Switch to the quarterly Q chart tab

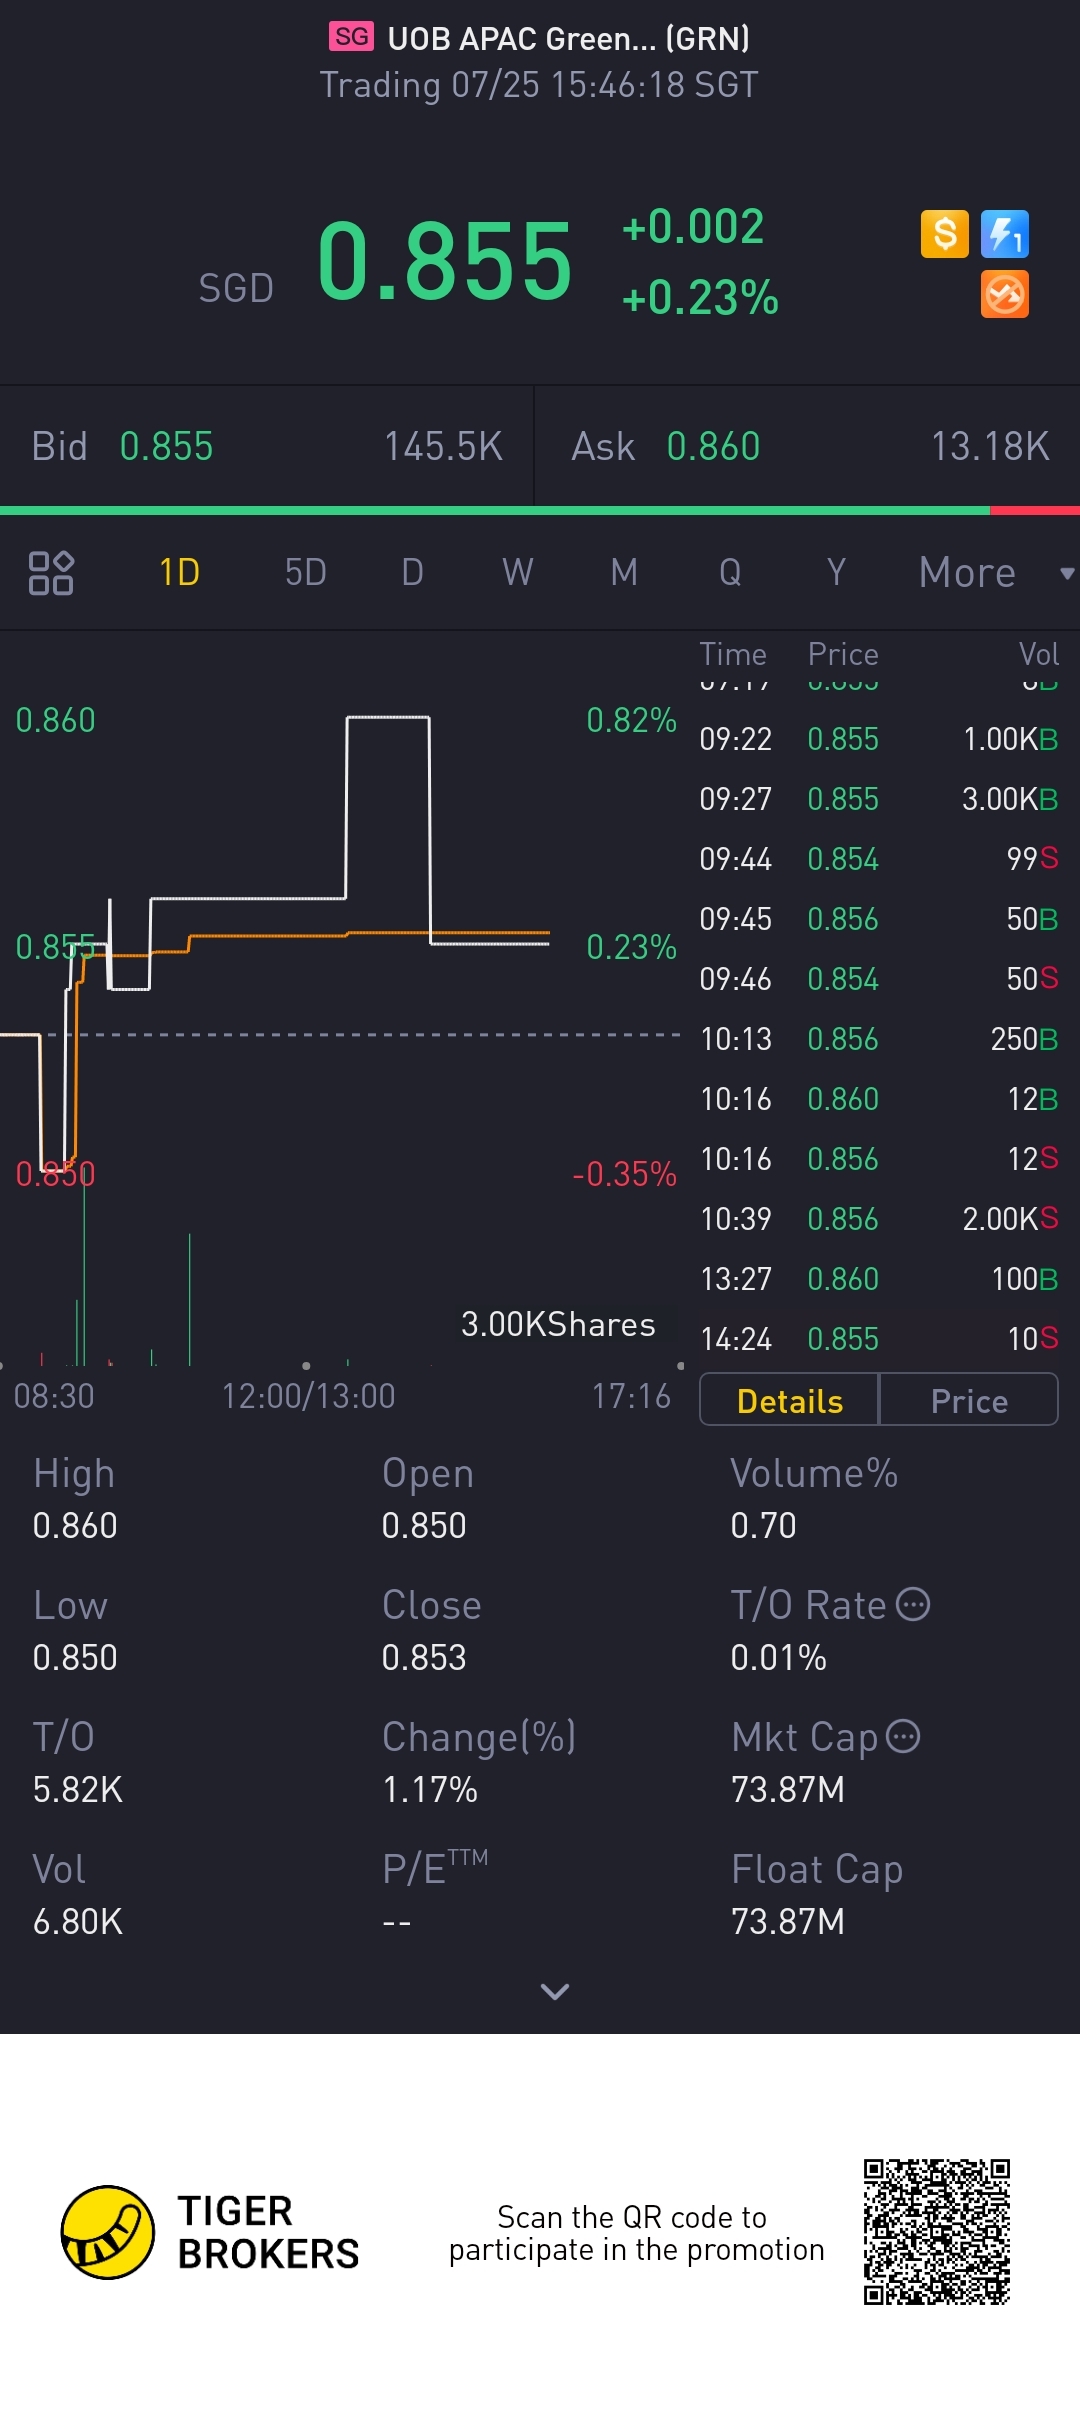(x=730, y=573)
